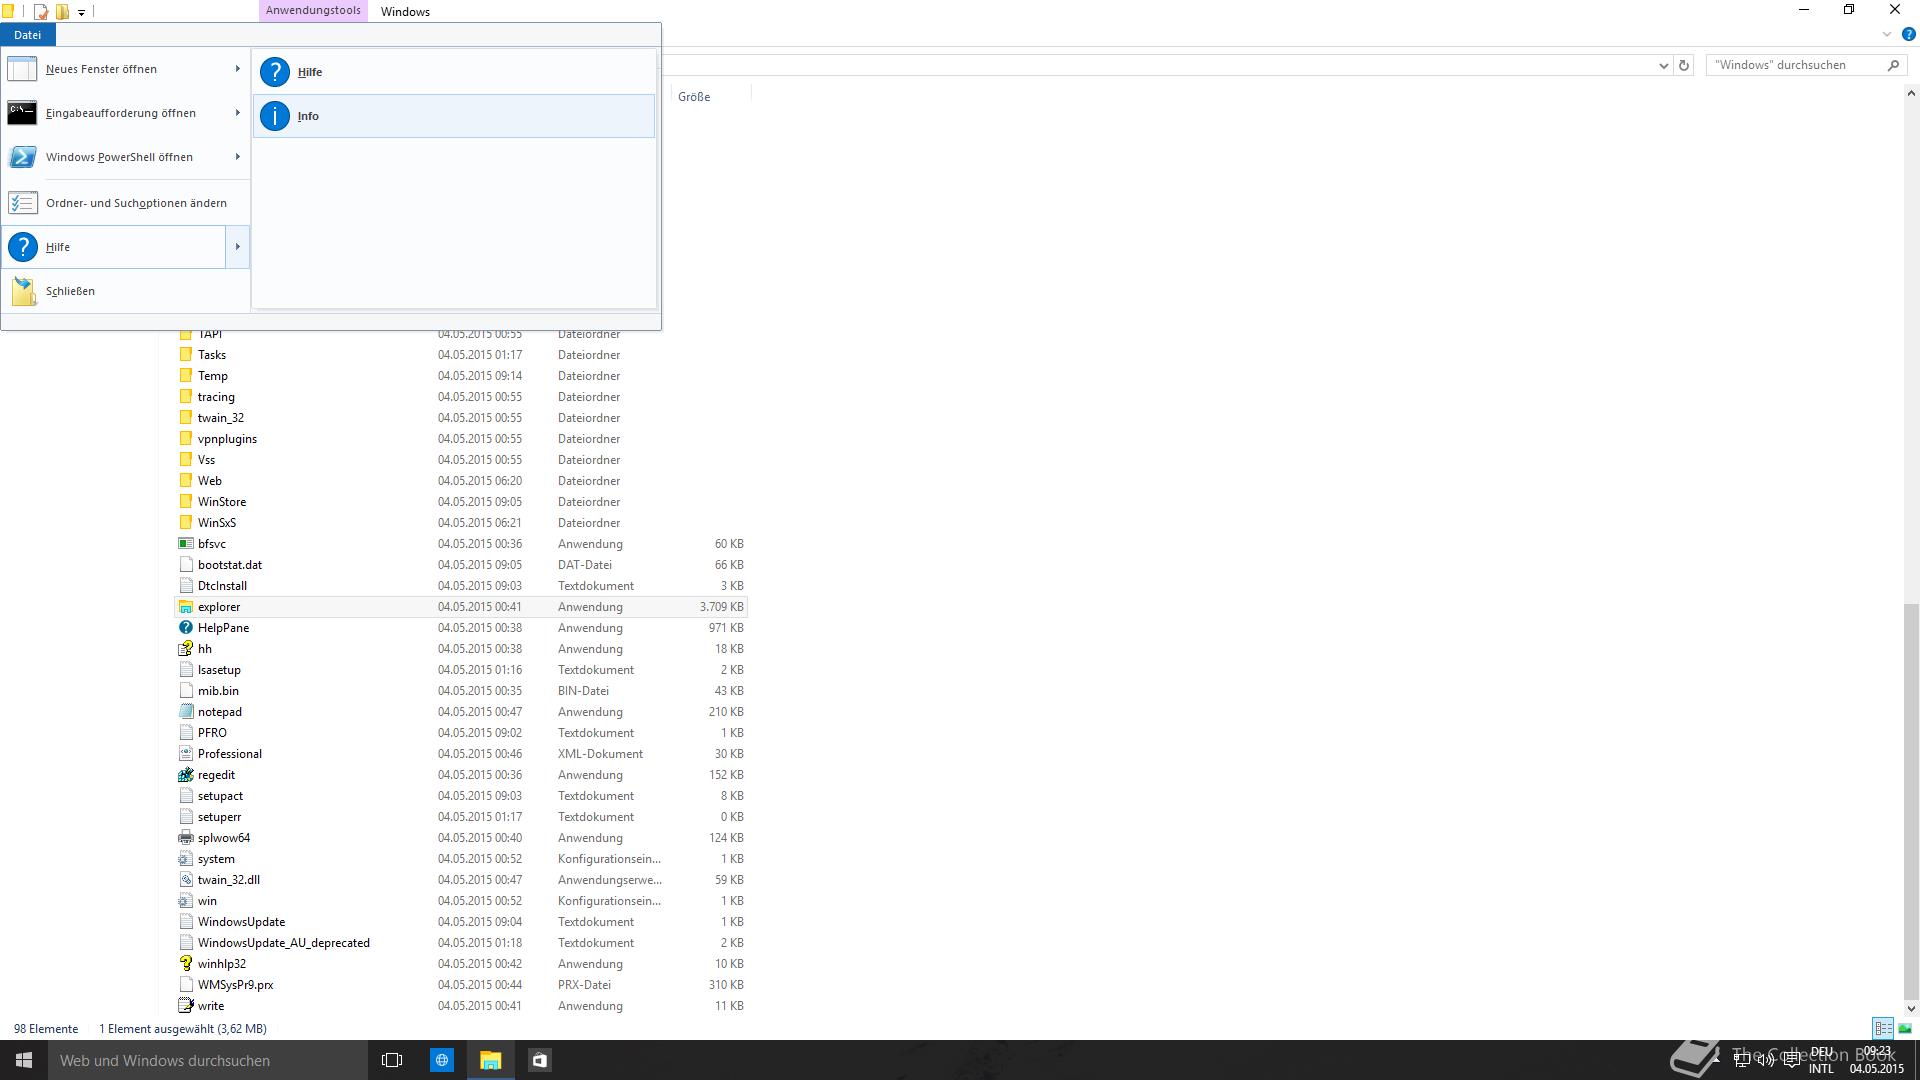Open Task View from the taskbar
1920x1080 pixels.
[x=392, y=1060]
